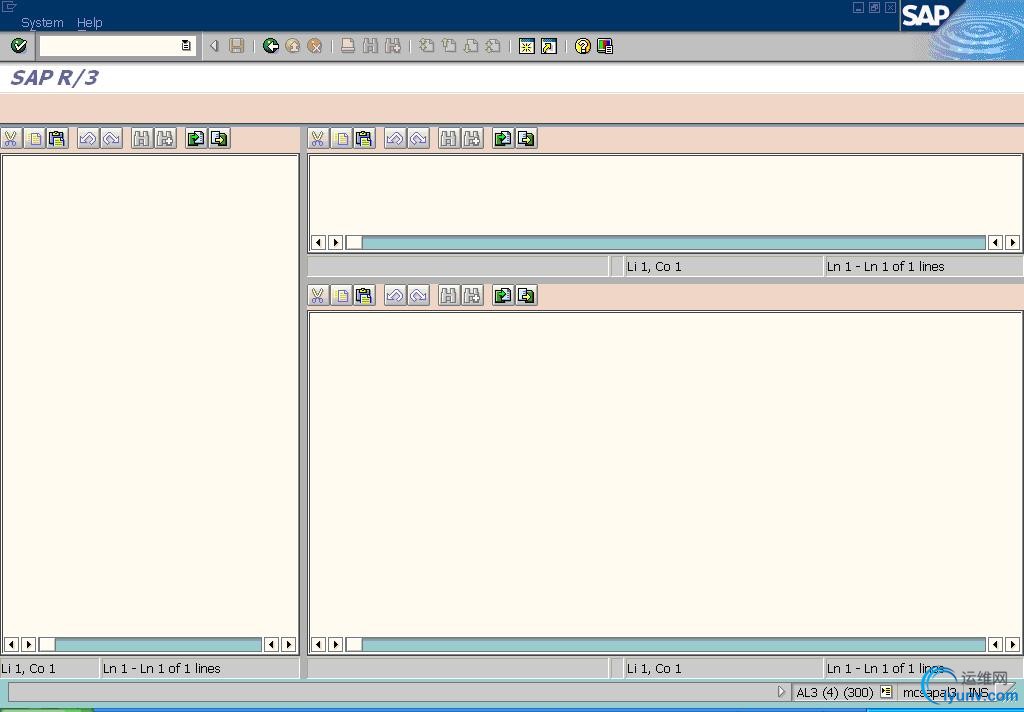
Task: Copy text in the left pane editor
Action: (35, 138)
